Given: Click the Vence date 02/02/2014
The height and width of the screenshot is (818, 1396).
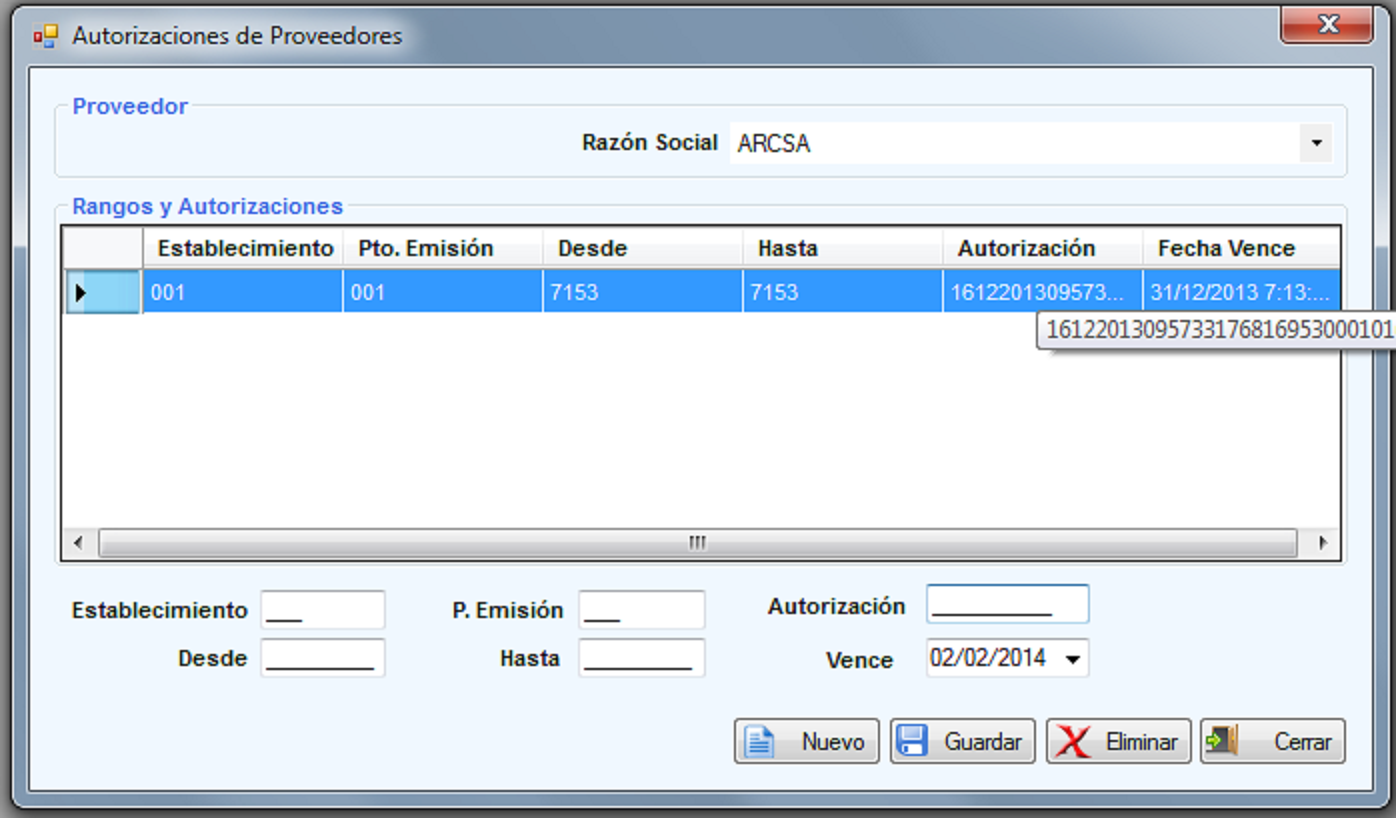Looking at the screenshot, I should click(x=988, y=658).
